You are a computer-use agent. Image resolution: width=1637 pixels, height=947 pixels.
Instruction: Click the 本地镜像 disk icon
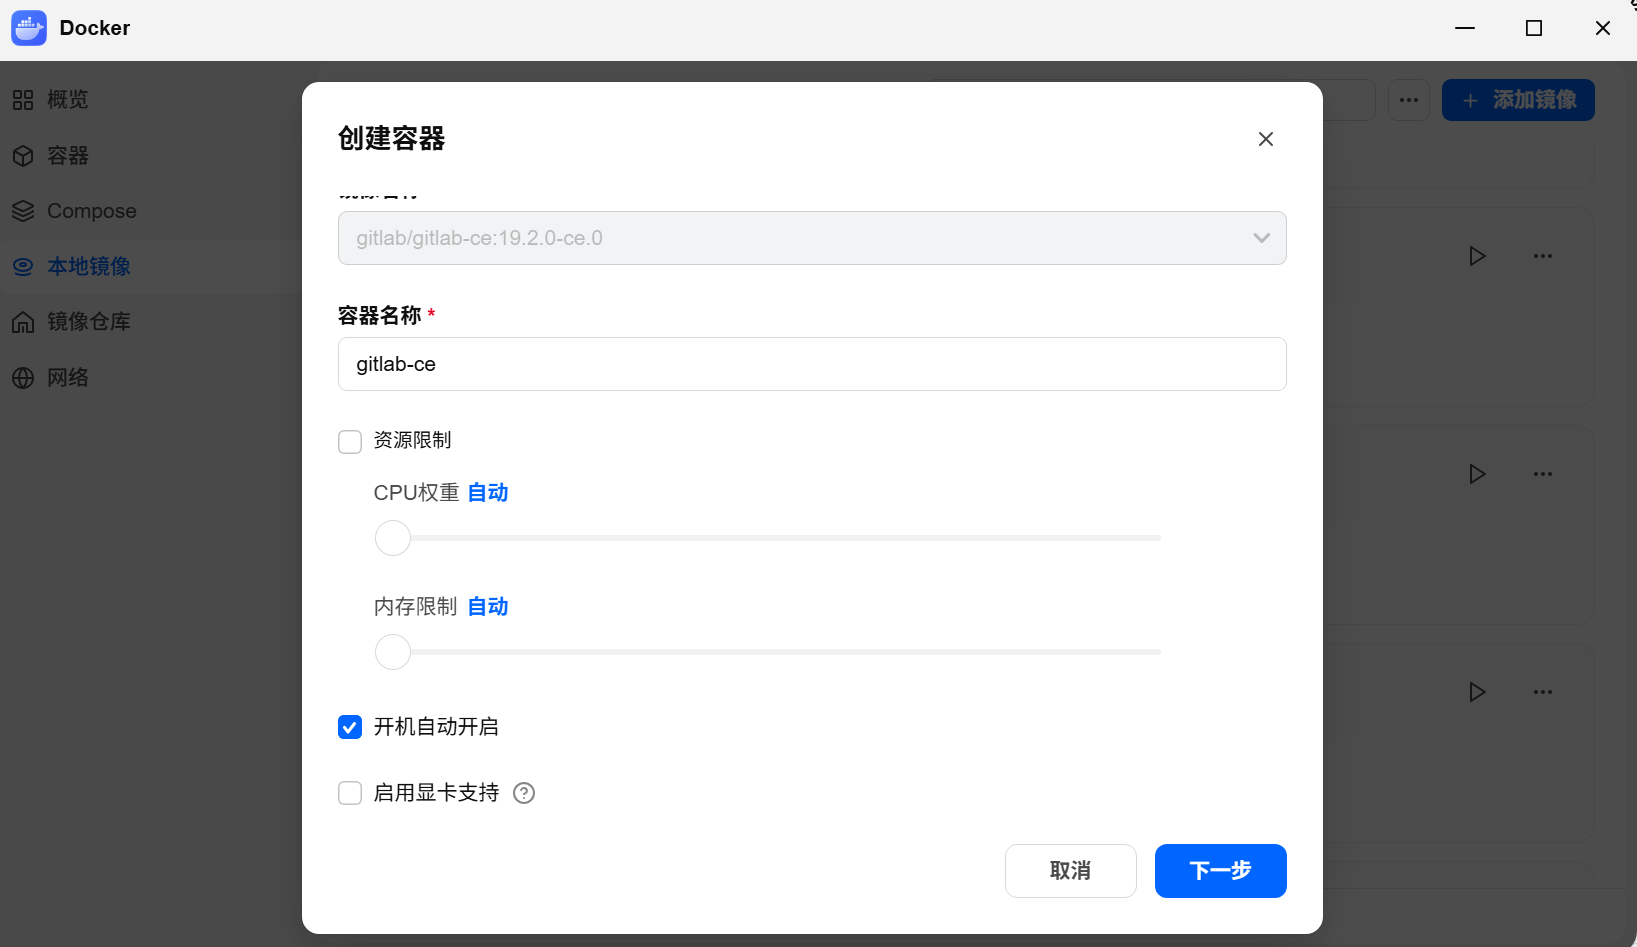point(23,267)
